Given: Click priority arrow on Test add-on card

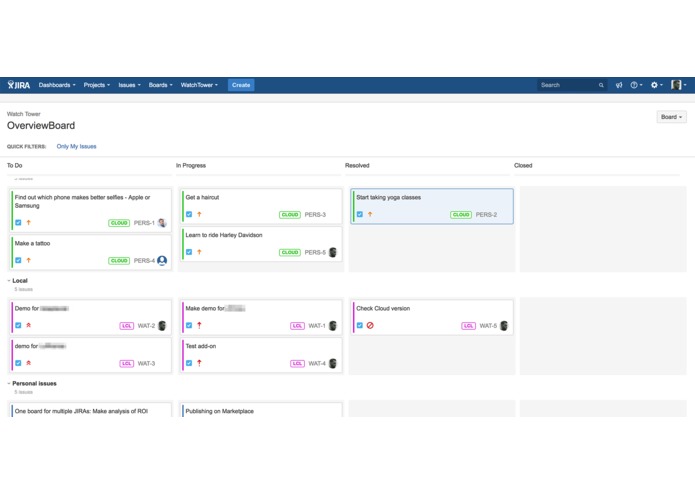Looking at the screenshot, I should (199, 363).
